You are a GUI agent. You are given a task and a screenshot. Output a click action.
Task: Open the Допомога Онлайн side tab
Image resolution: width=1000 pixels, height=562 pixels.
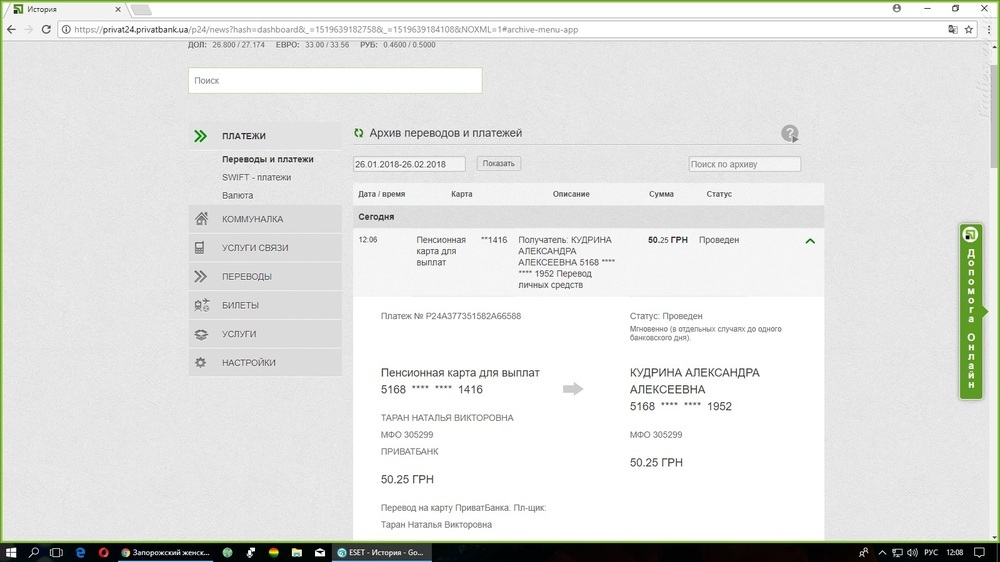click(971, 312)
